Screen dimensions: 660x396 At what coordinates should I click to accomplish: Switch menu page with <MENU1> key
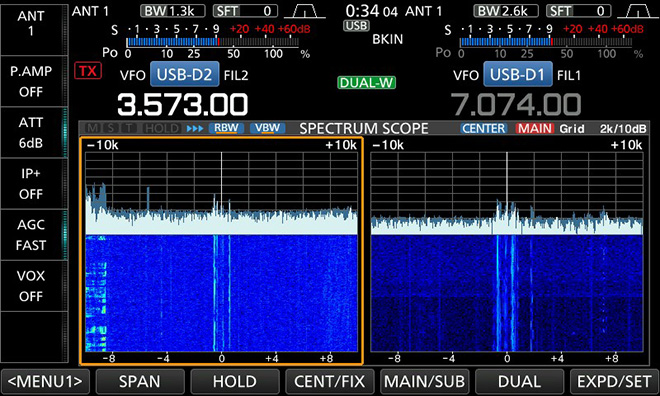[45, 382]
